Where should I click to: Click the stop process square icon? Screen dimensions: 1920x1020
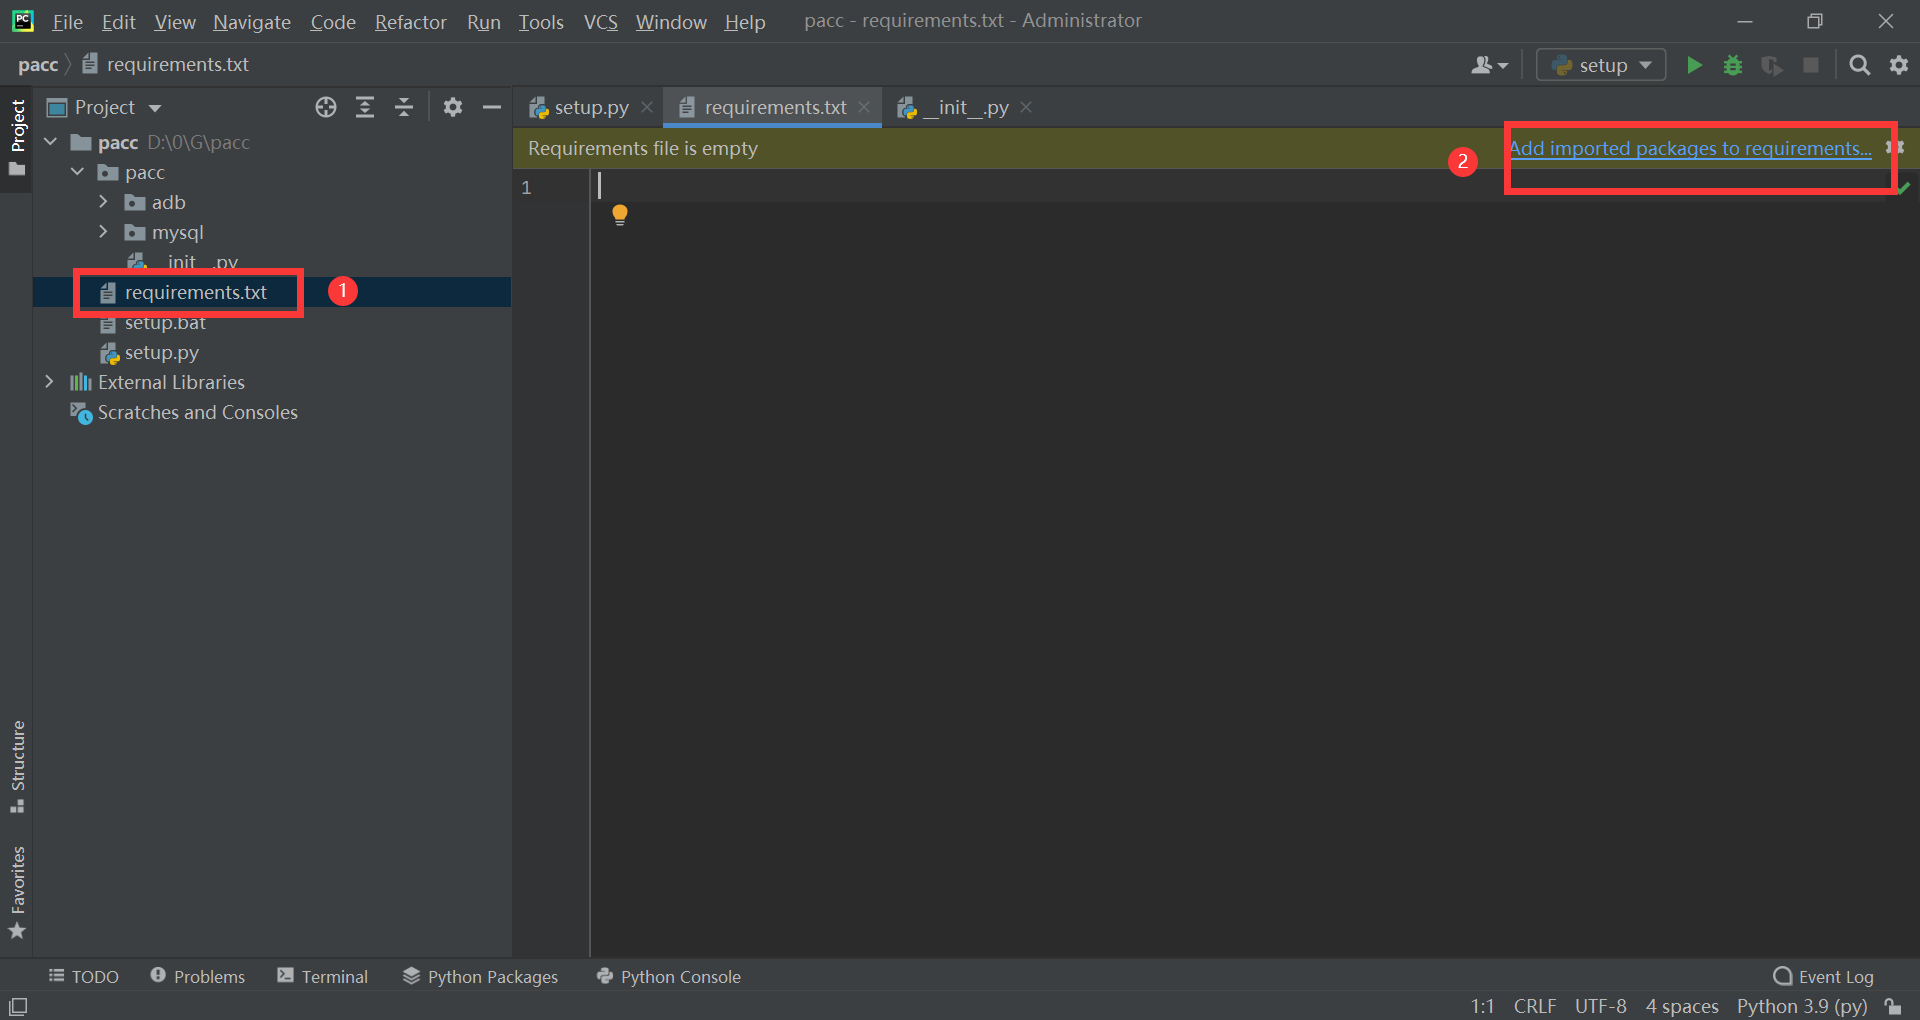pos(1811,65)
